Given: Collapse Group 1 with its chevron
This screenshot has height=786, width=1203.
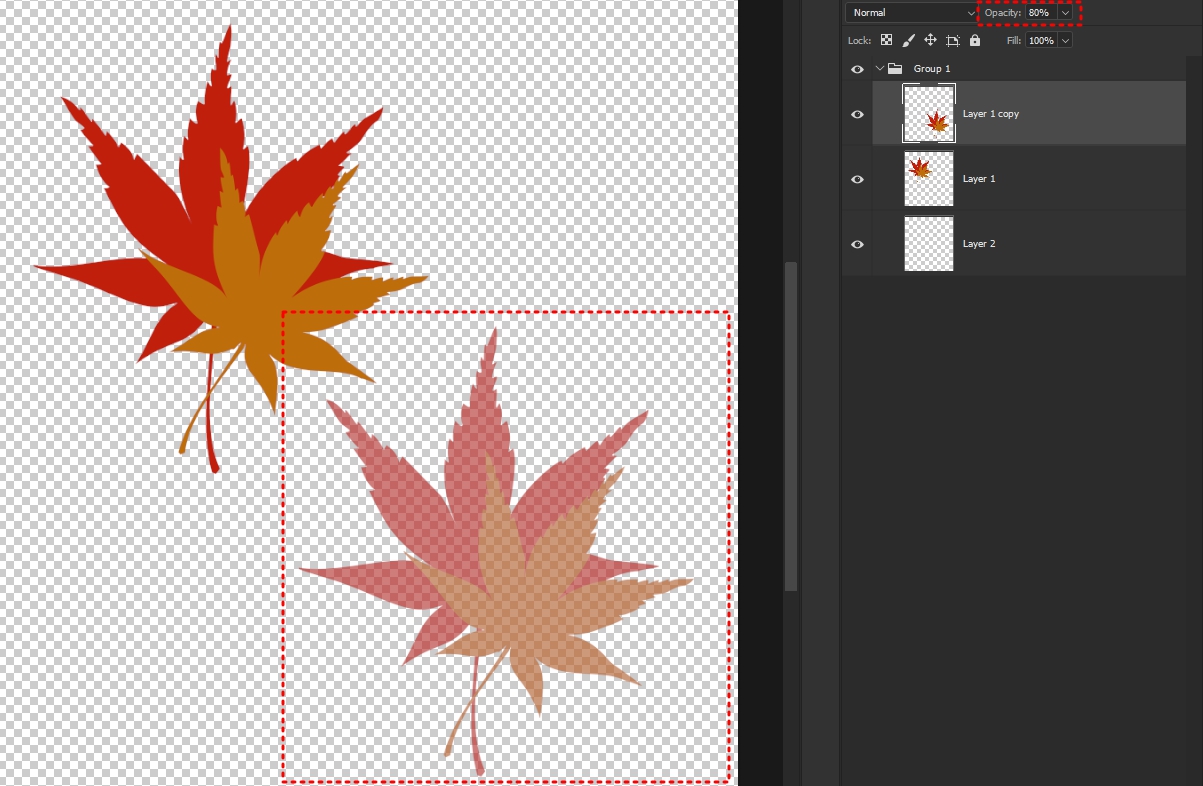Looking at the screenshot, I should coord(880,69).
